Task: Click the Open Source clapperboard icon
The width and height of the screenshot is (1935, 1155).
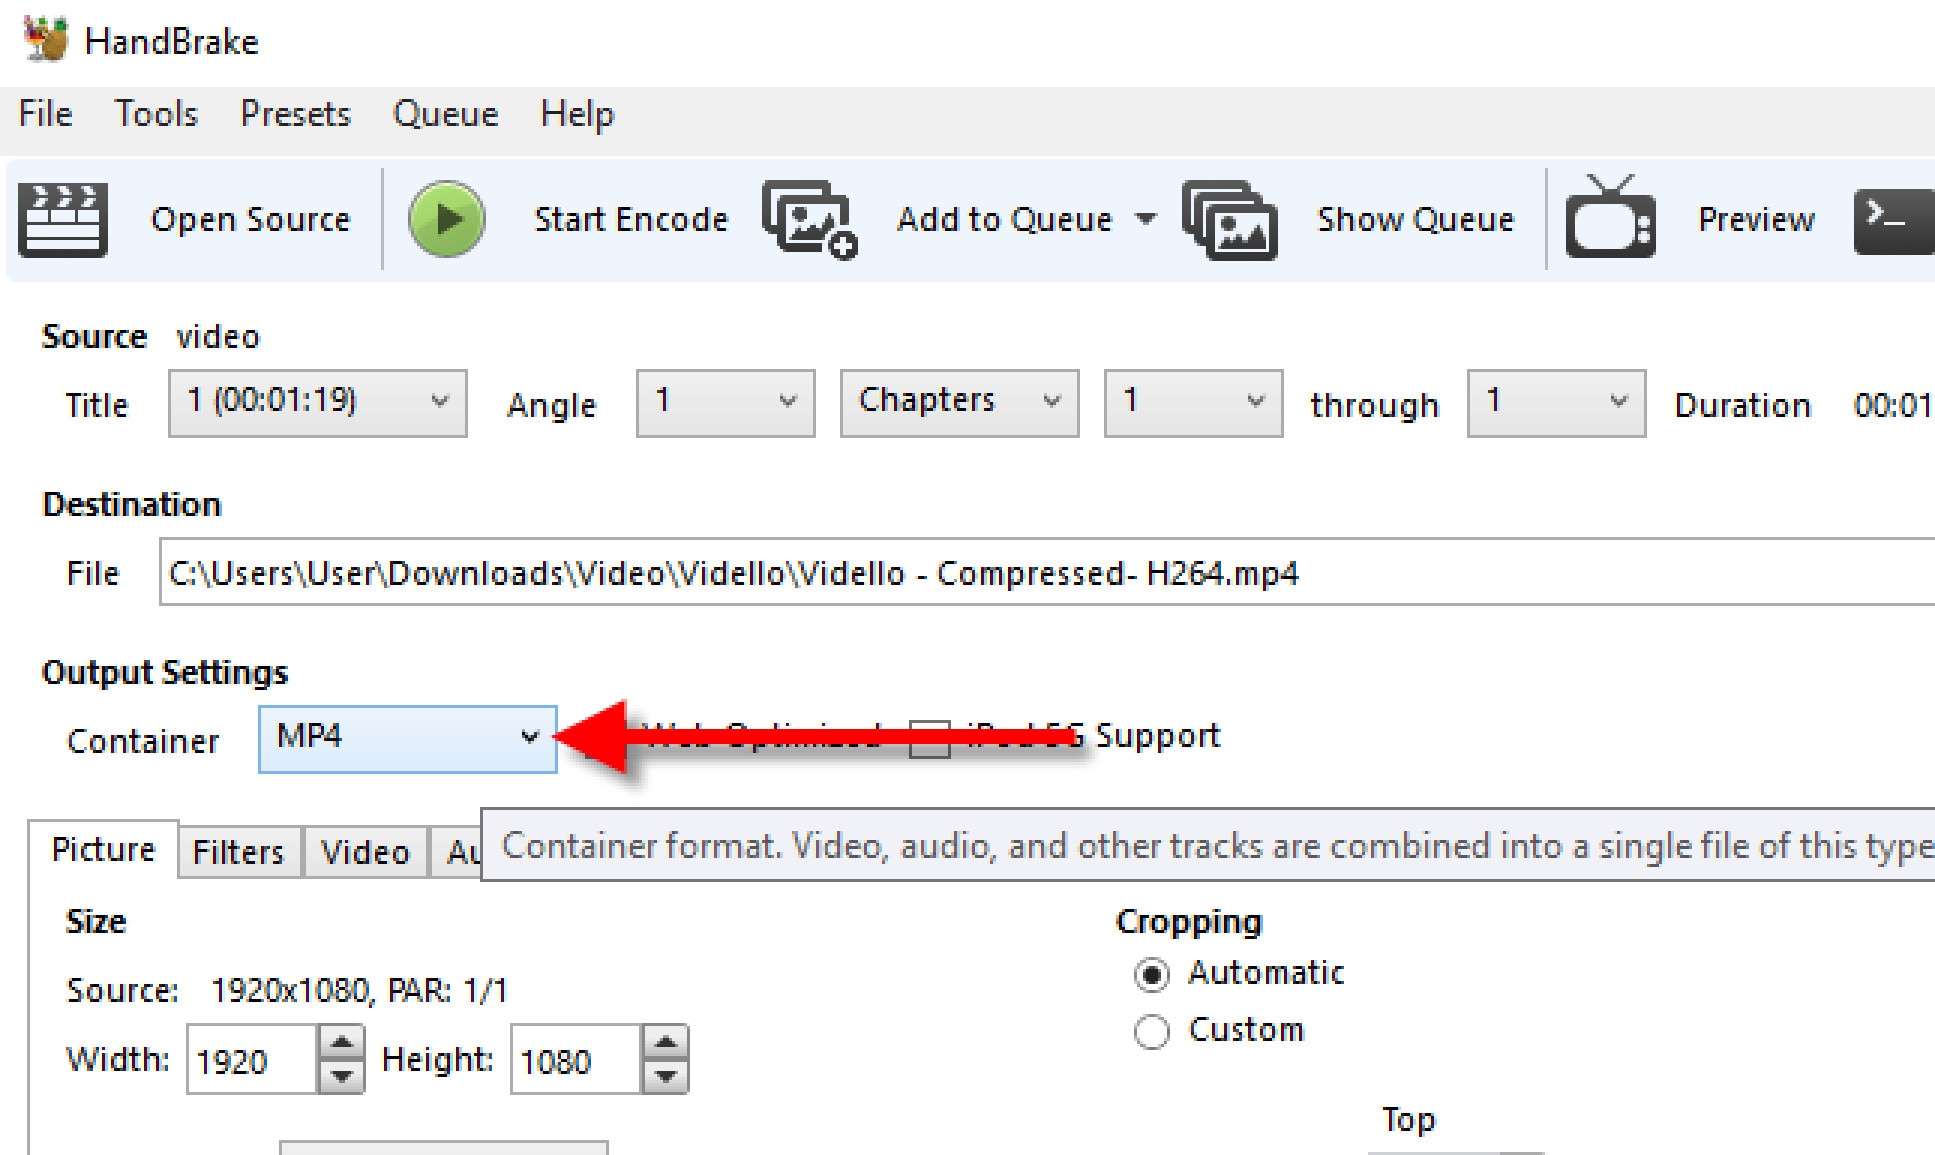Action: point(63,219)
